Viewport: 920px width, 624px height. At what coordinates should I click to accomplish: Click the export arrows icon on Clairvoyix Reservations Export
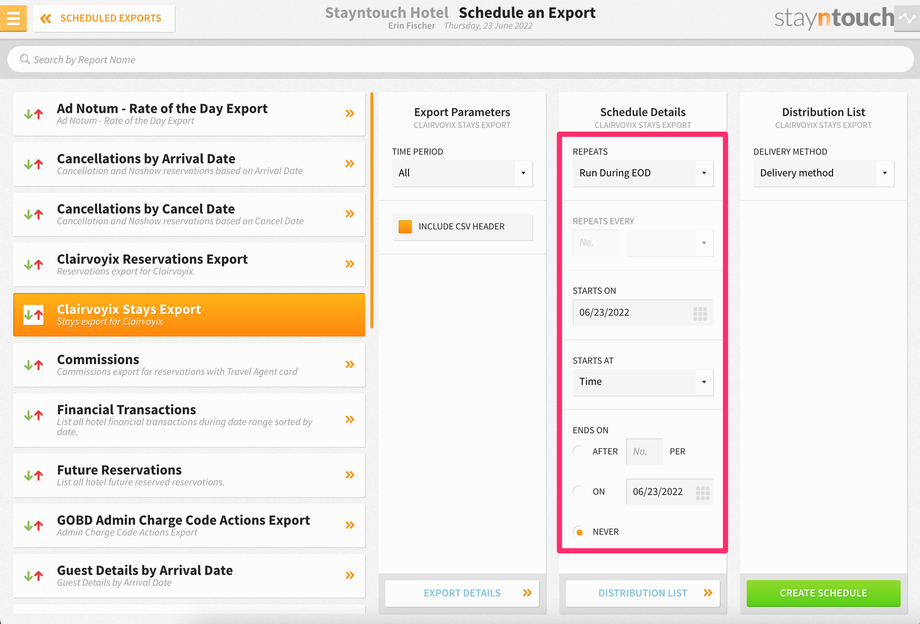pos(33,264)
